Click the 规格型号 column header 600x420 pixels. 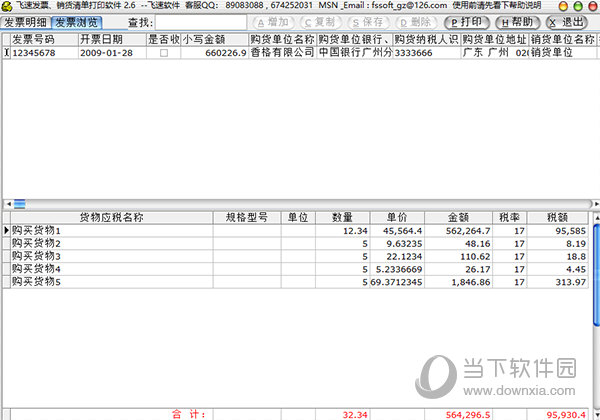[247, 218]
